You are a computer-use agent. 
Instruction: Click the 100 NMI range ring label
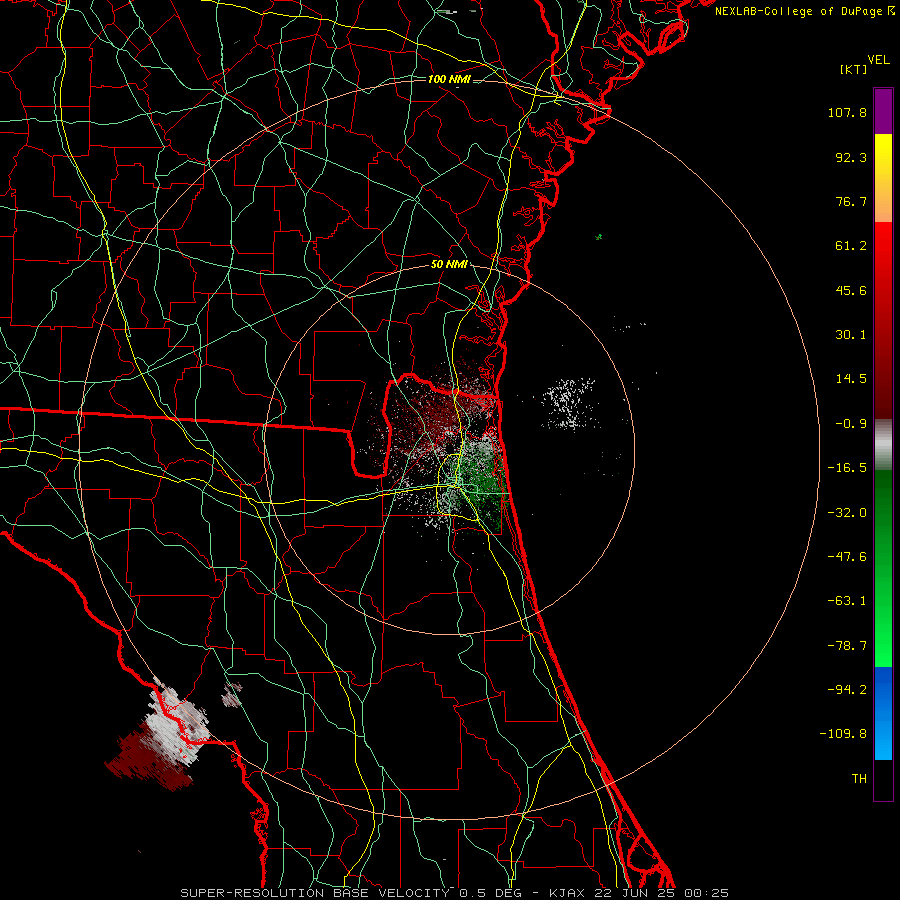449,79
